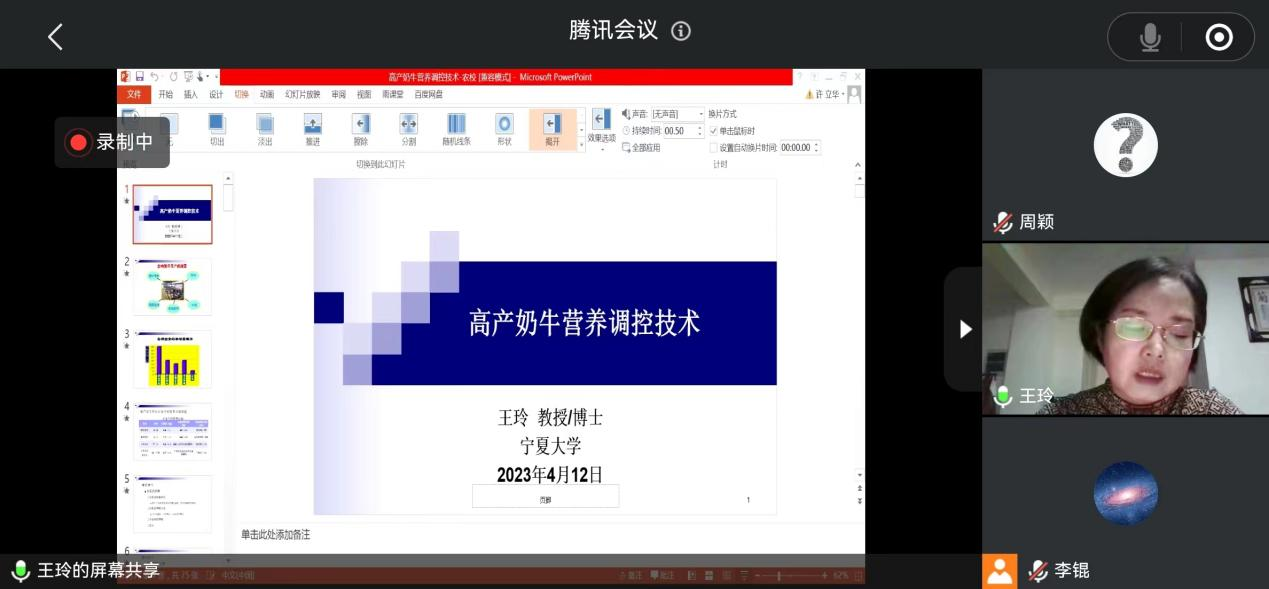Select the 形状 transition effect
1269x589 pixels.
pyautogui.click(x=504, y=130)
